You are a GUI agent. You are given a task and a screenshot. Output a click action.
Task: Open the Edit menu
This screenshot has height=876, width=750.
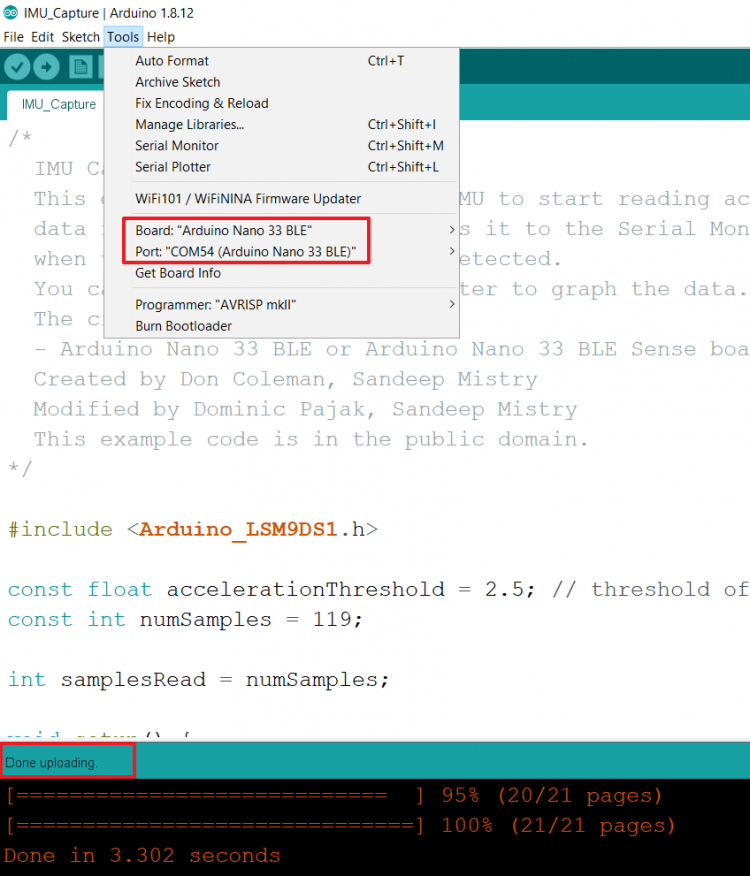[x=42, y=37]
